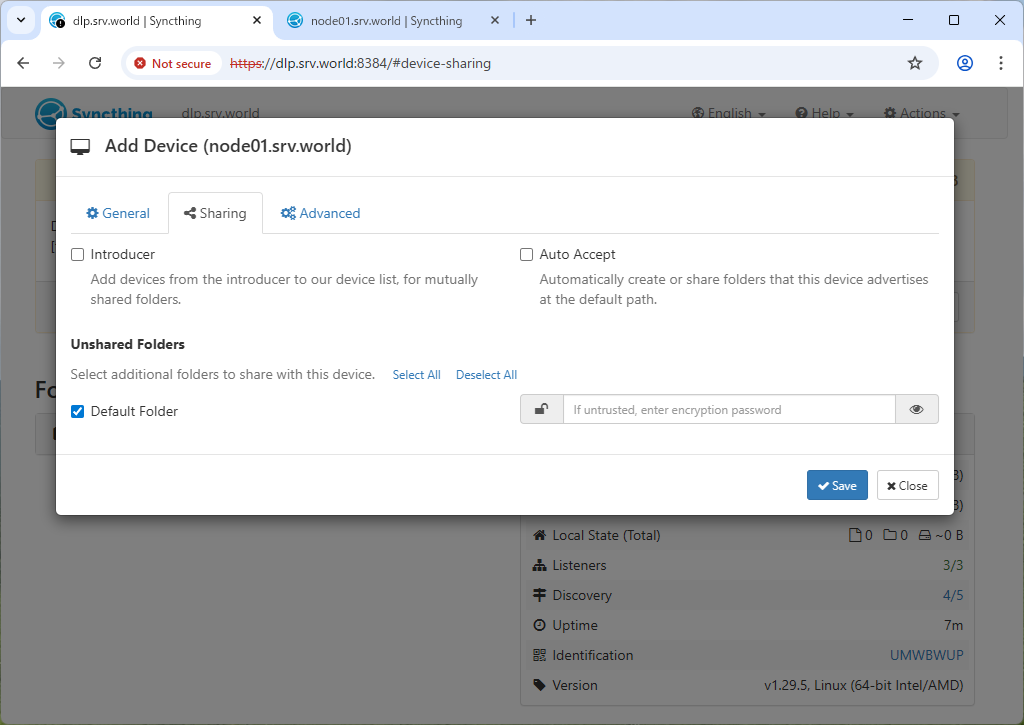Toggle password visibility eye icon

point(916,409)
